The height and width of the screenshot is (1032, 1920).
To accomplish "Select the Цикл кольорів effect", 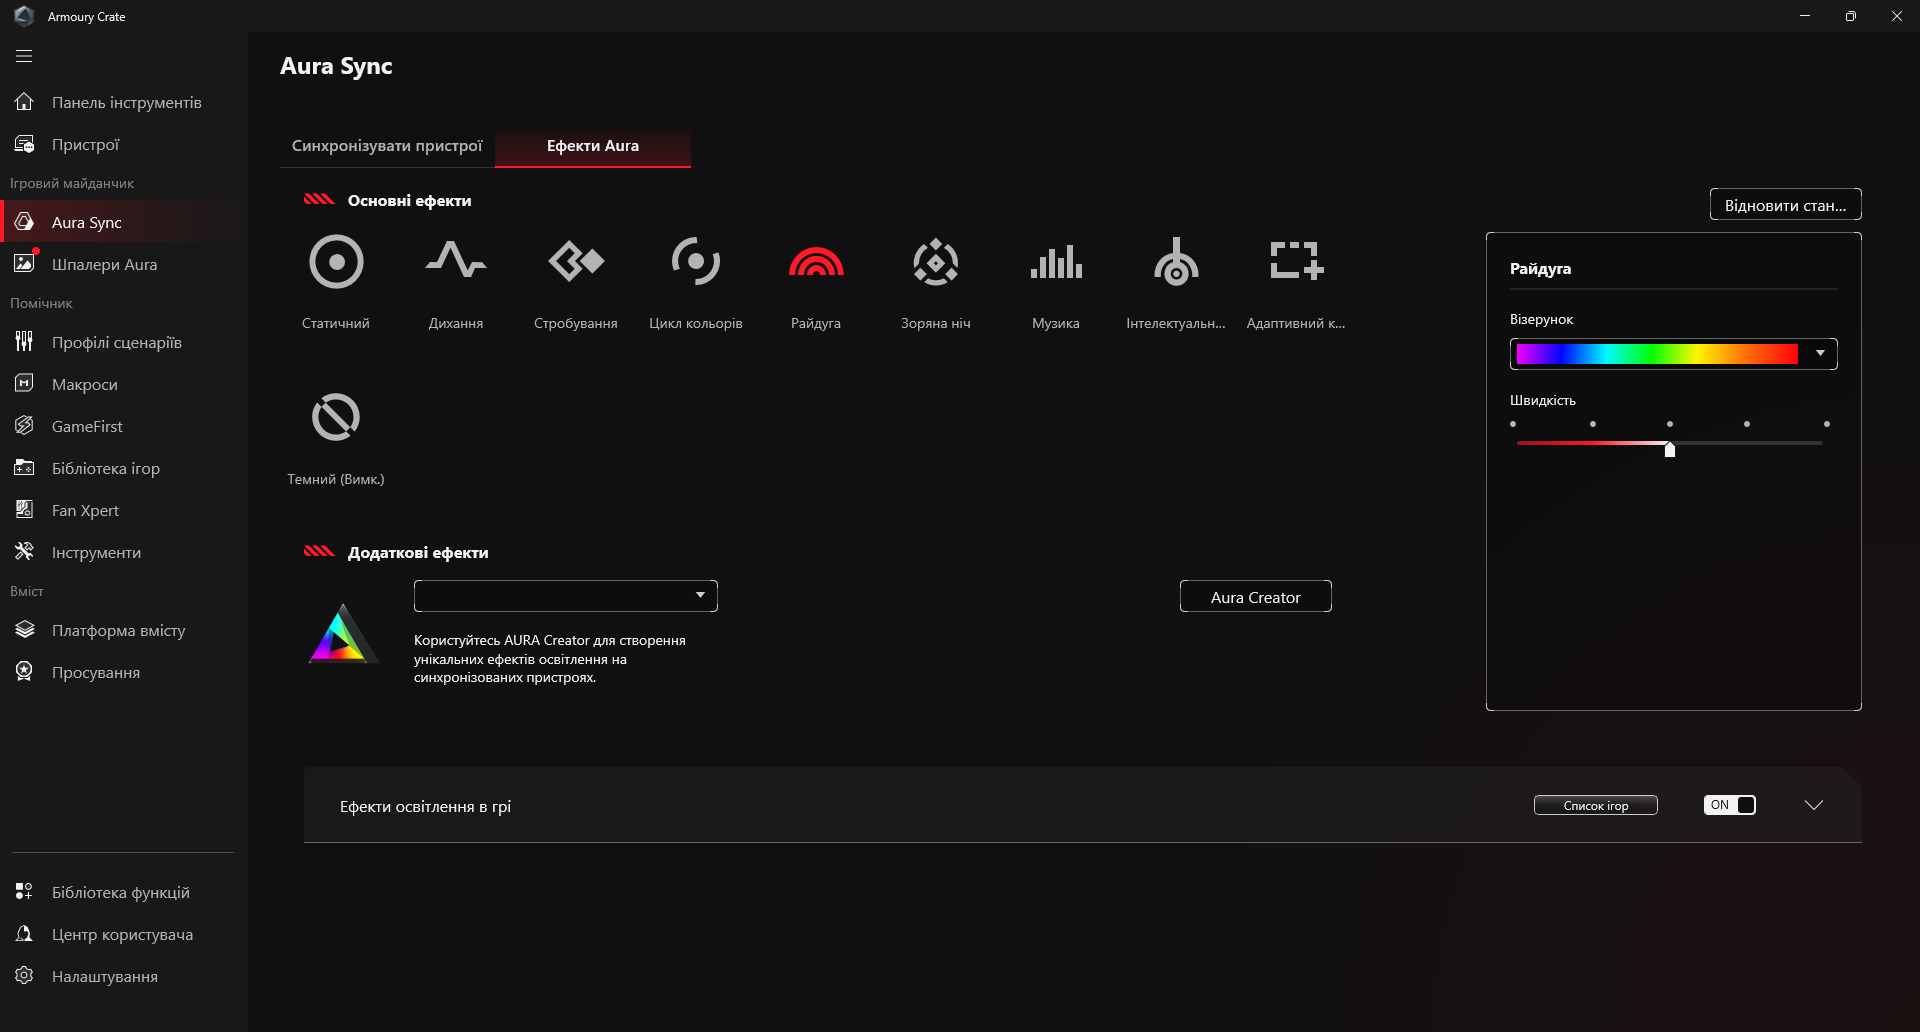I will coord(696,262).
